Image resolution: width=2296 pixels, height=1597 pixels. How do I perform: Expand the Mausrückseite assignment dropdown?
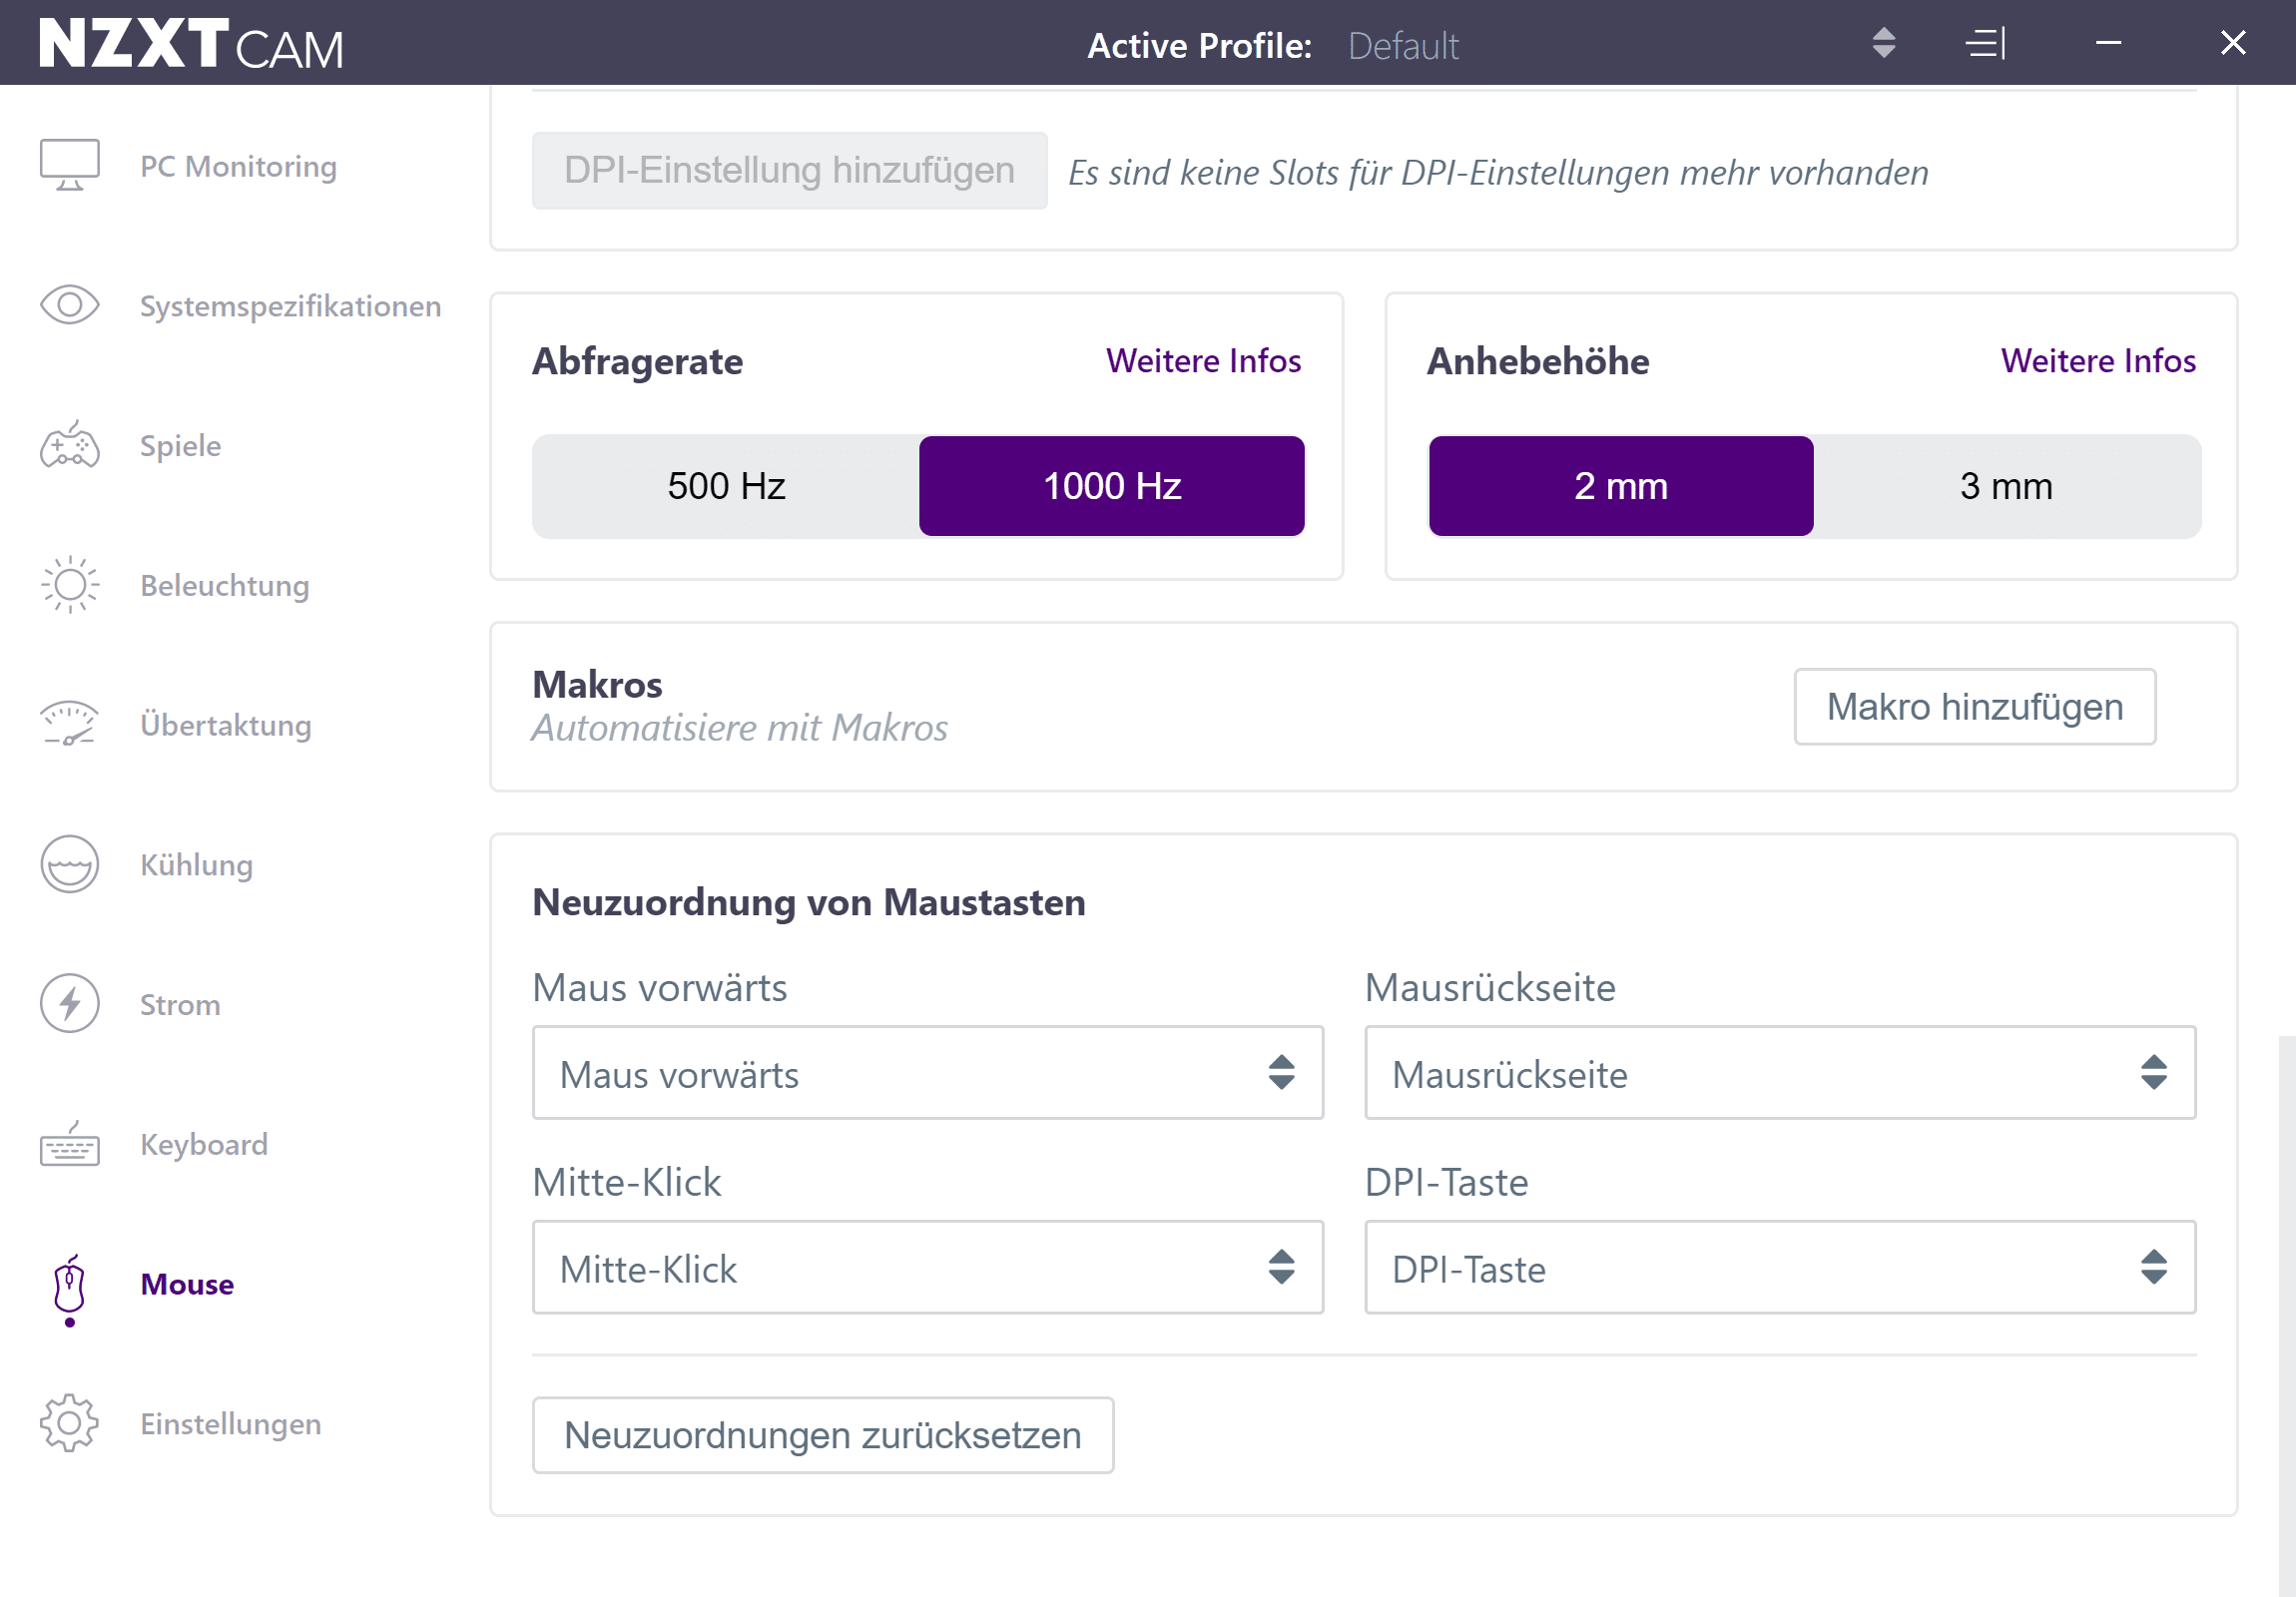point(1779,1074)
